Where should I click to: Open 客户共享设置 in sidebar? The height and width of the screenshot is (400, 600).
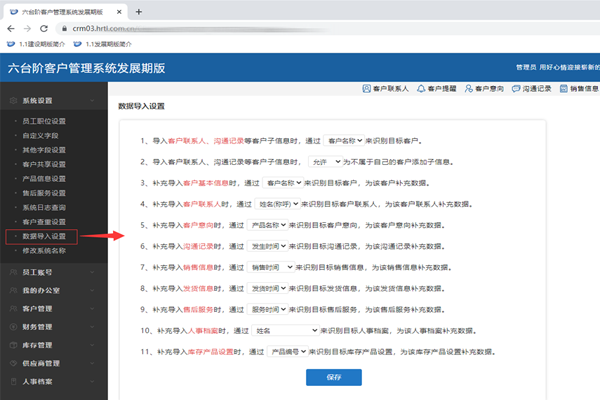pyautogui.click(x=44, y=165)
